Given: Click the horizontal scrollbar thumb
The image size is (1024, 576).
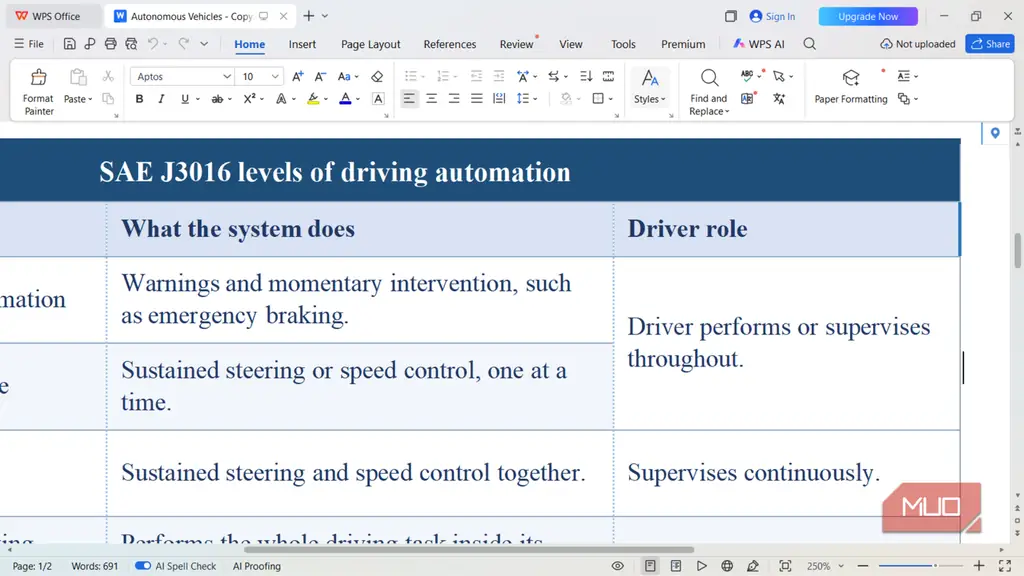Looking at the screenshot, I should coord(468,549).
